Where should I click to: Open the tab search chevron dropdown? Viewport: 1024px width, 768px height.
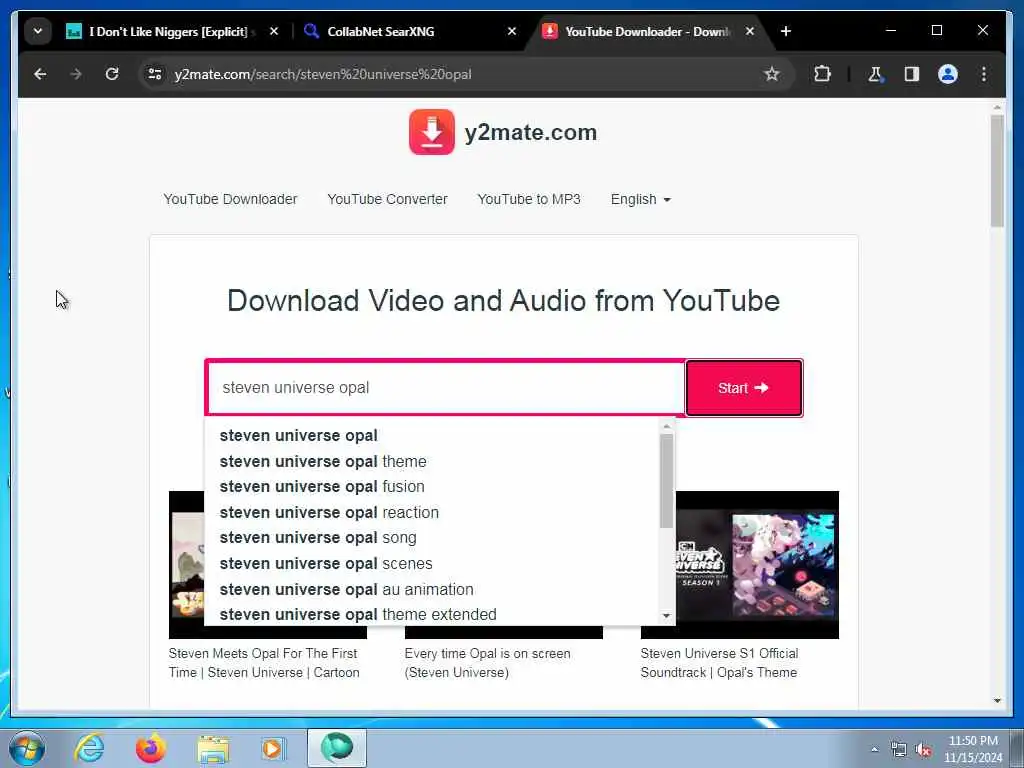point(38,31)
